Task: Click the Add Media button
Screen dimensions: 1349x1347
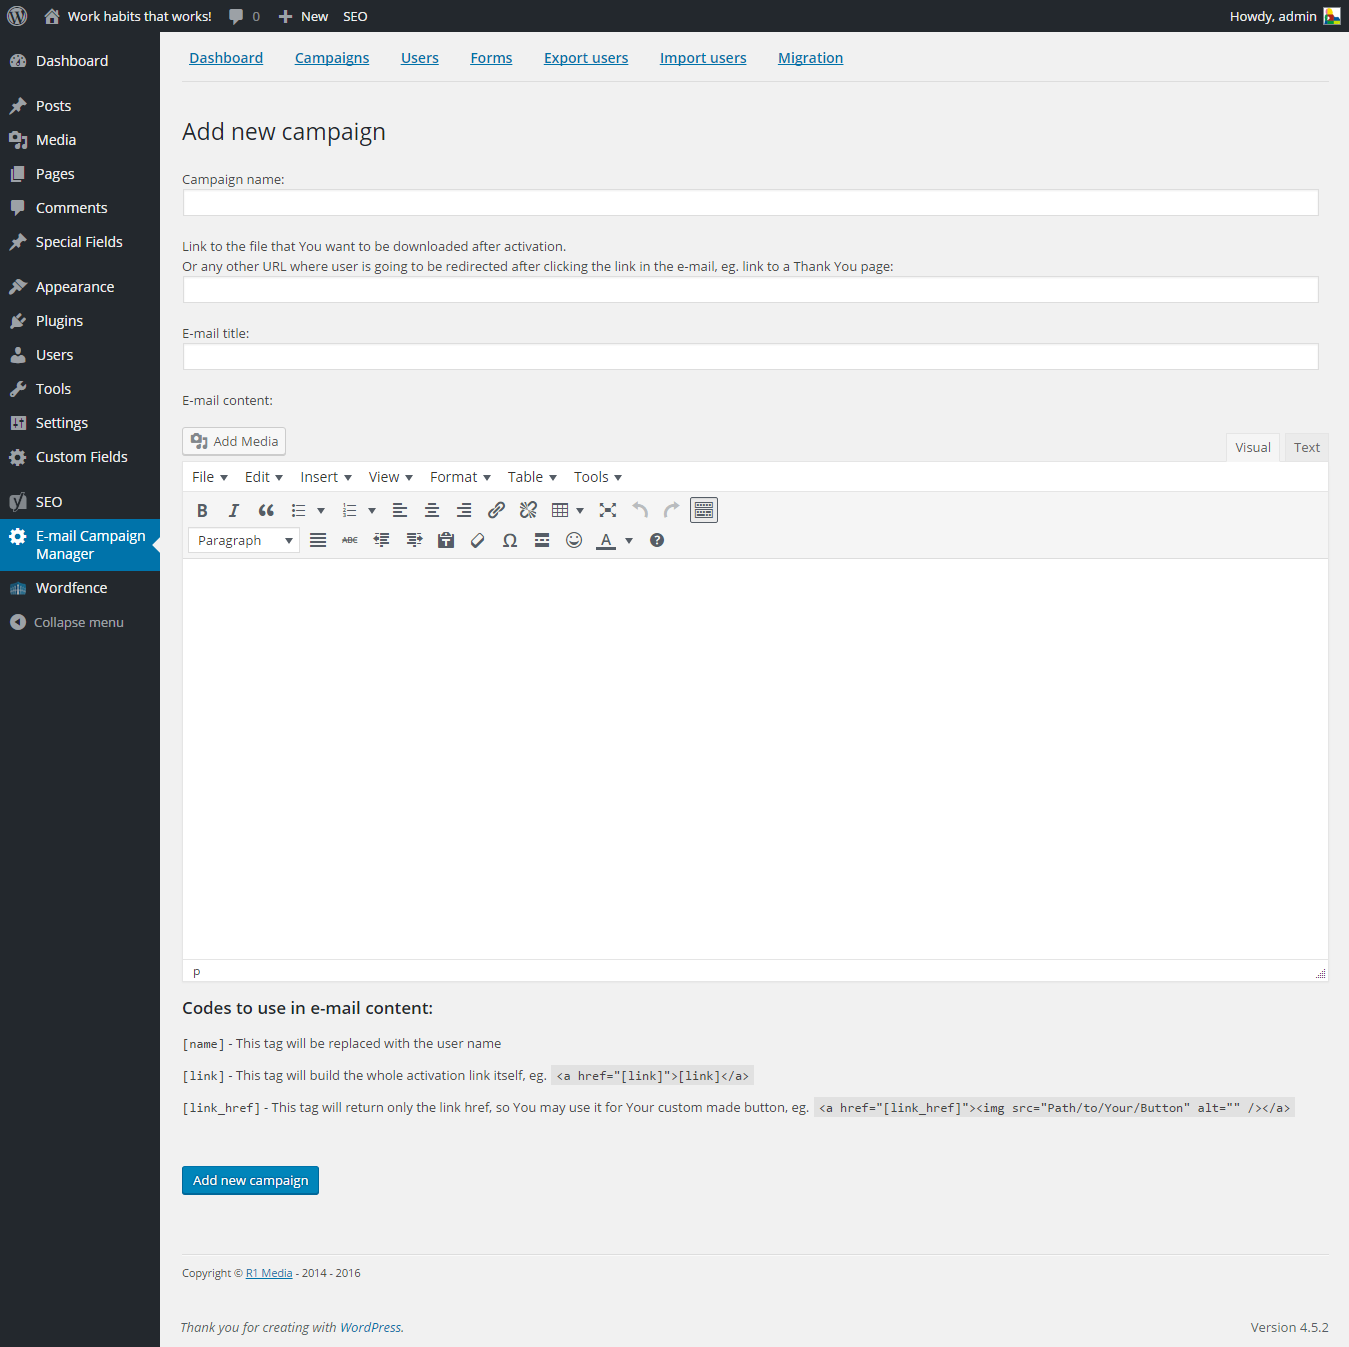Action: (234, 441)
